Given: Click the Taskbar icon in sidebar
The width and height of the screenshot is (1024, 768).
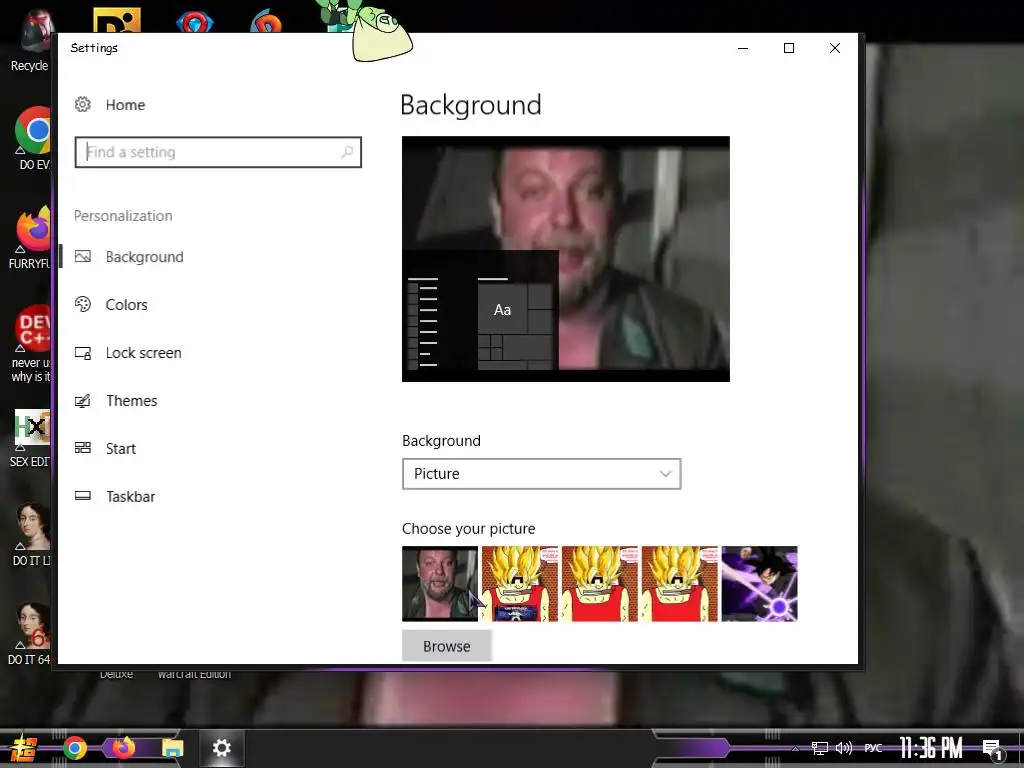Looking at the screenshot, I should pyautogui.click(x=83, y=496).
